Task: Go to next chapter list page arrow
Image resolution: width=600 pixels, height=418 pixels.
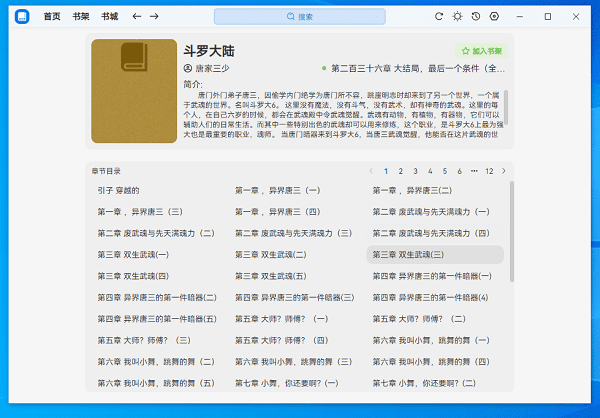Action: click(504, 171)
